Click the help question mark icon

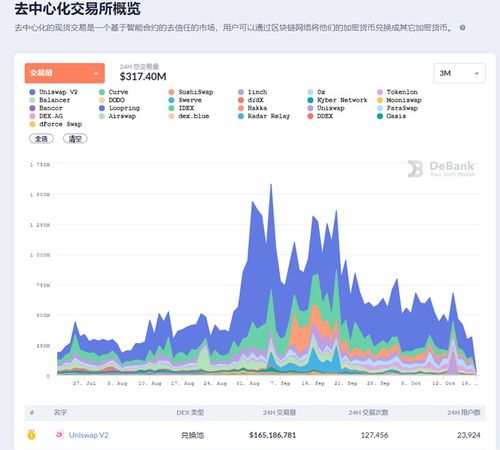pyautogui.click(x=462, y=28)
